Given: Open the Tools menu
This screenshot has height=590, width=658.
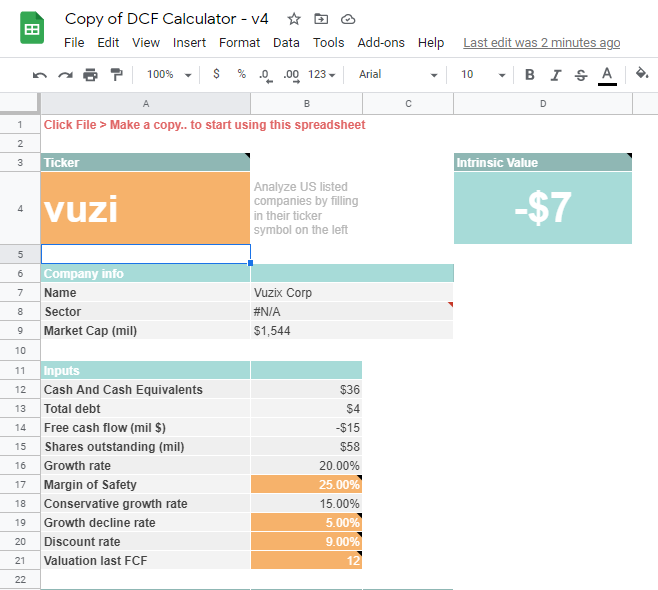Looking at the screenshot, I should pos(329,42).
